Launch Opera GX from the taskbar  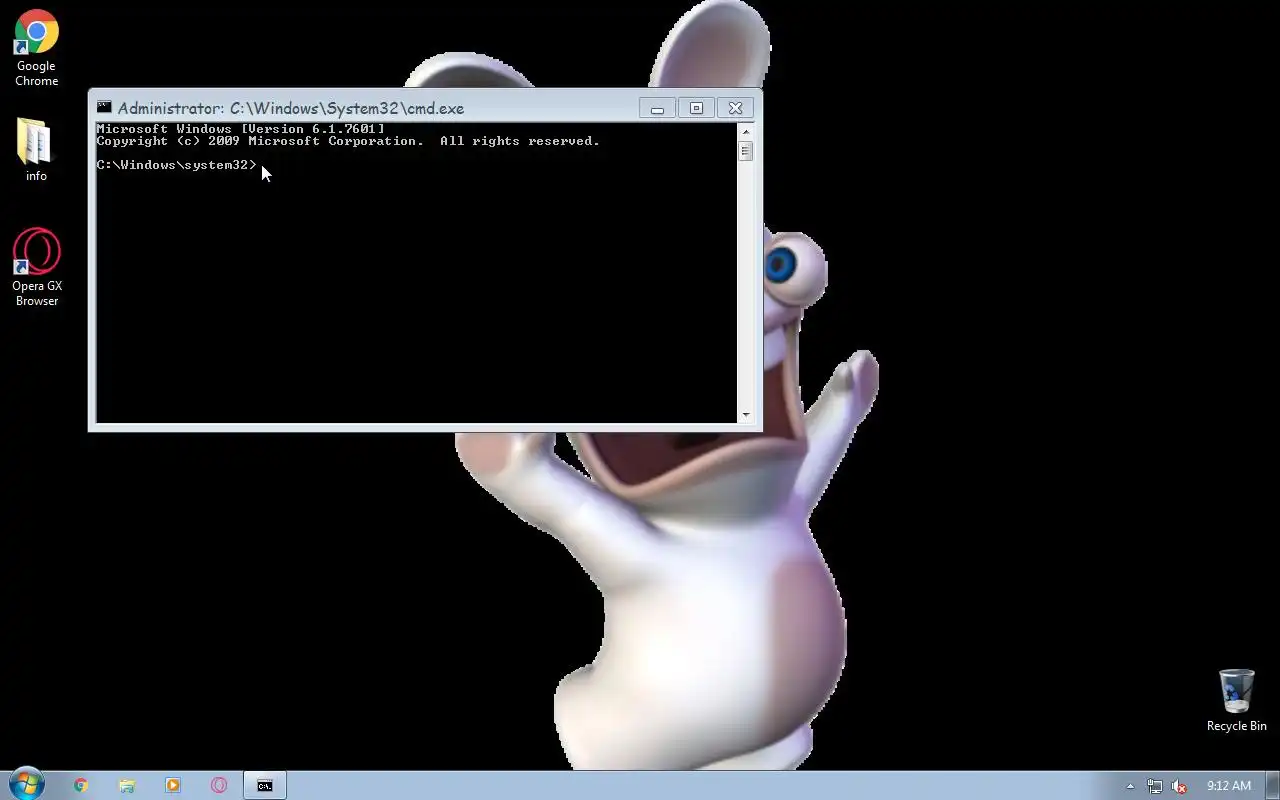pos(219,786)
